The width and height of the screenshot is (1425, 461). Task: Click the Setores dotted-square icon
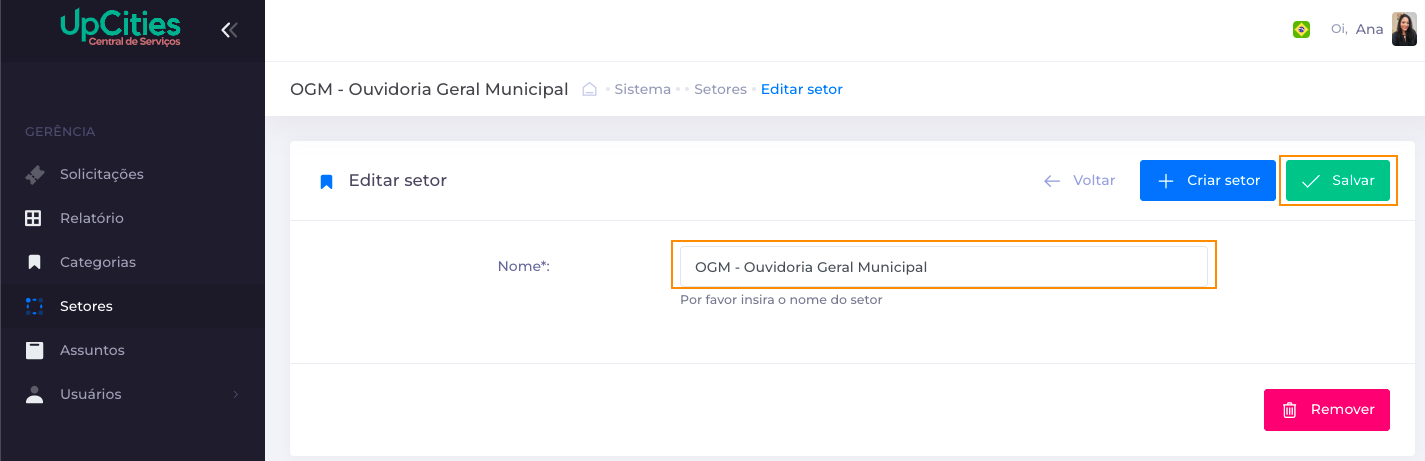(x=34, y=306)
